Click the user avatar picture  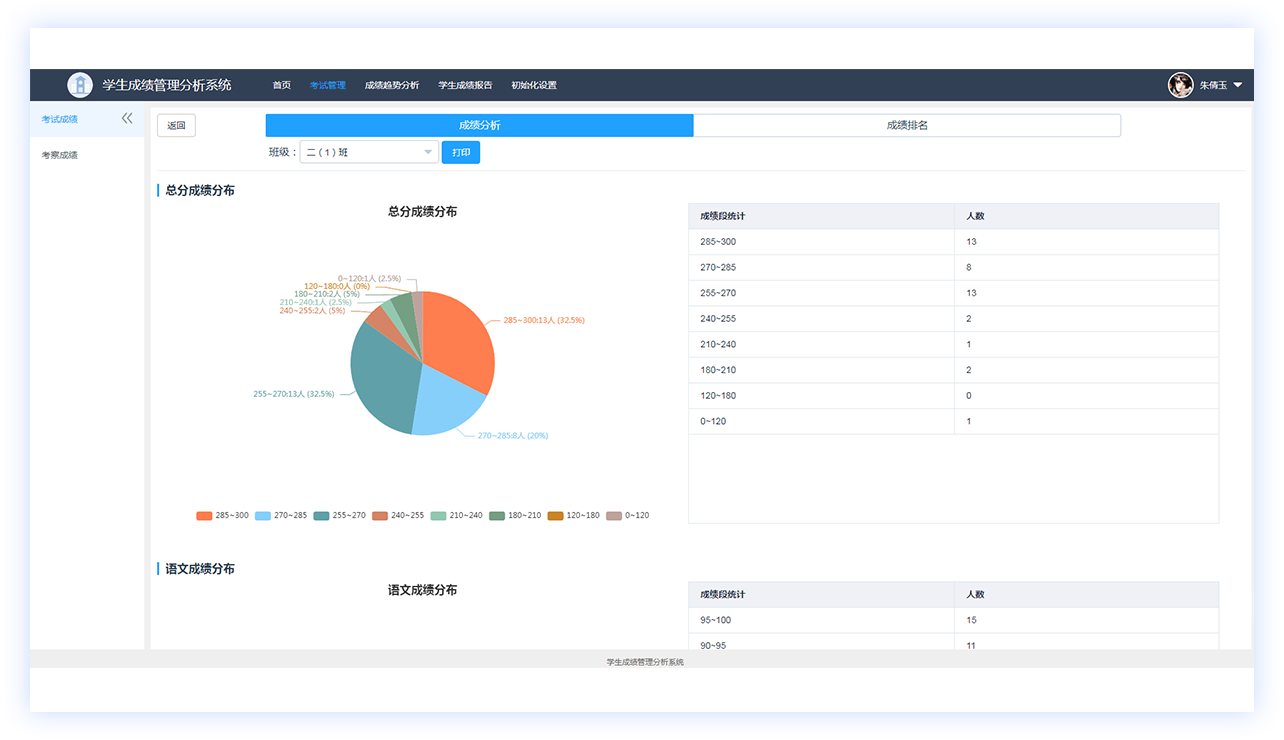coord(1180,85)
